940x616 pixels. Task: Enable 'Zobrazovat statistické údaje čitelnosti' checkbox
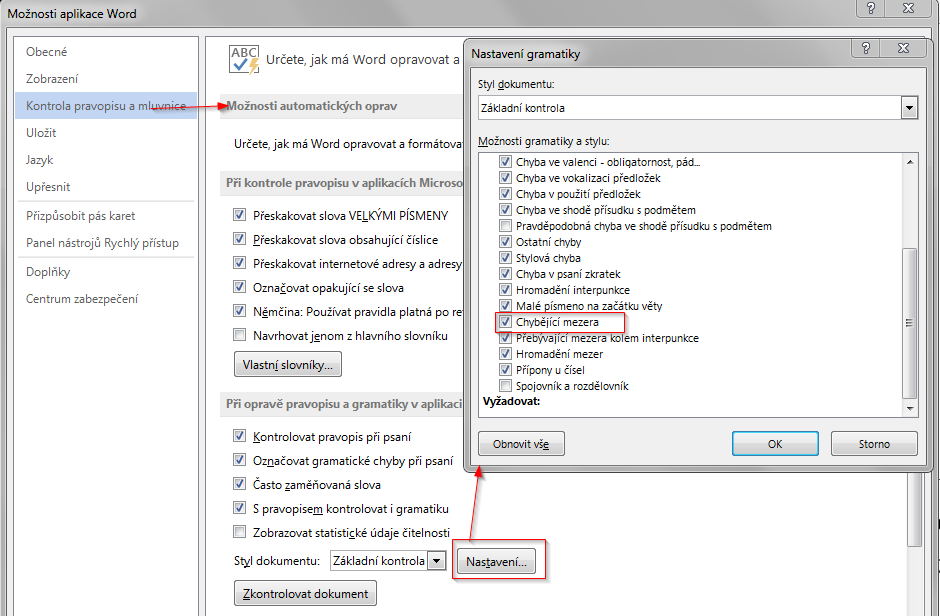239,532
